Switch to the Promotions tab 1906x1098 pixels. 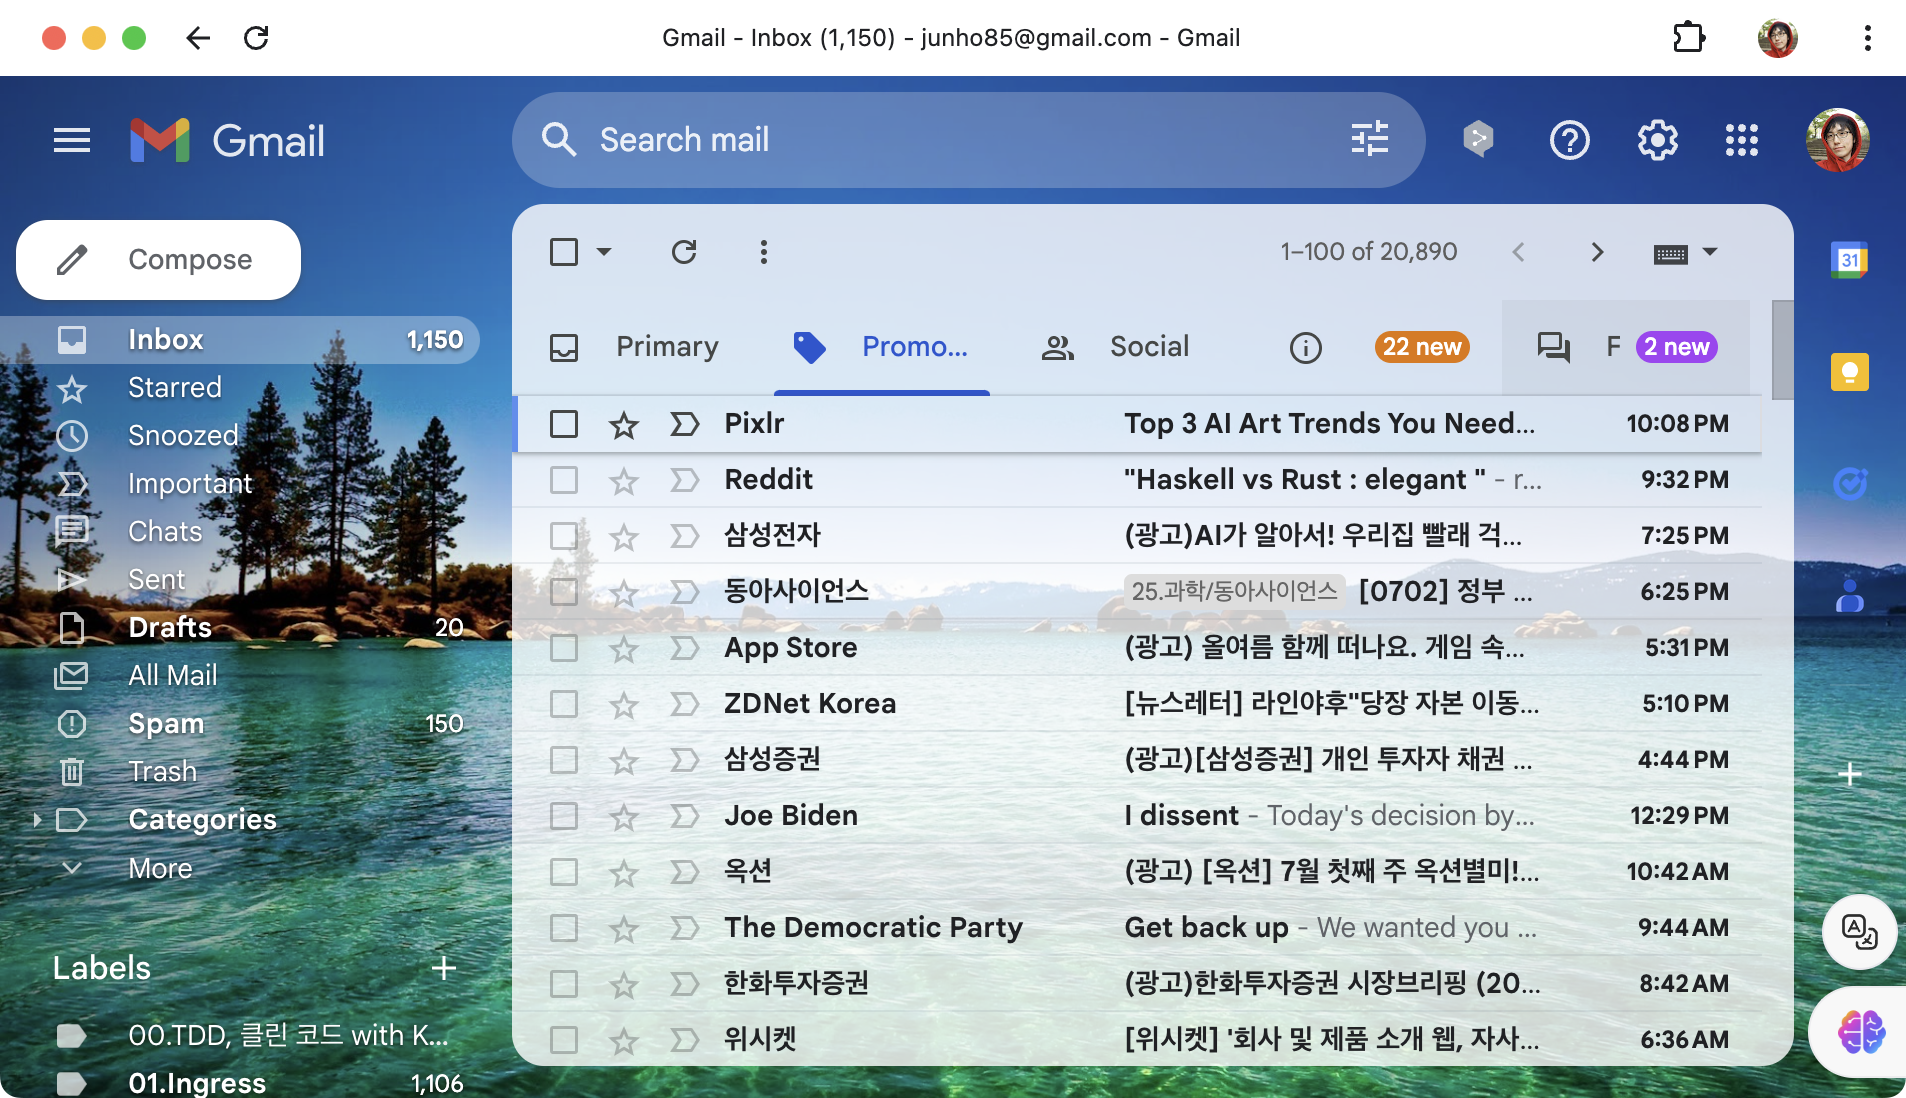point(881,347)
